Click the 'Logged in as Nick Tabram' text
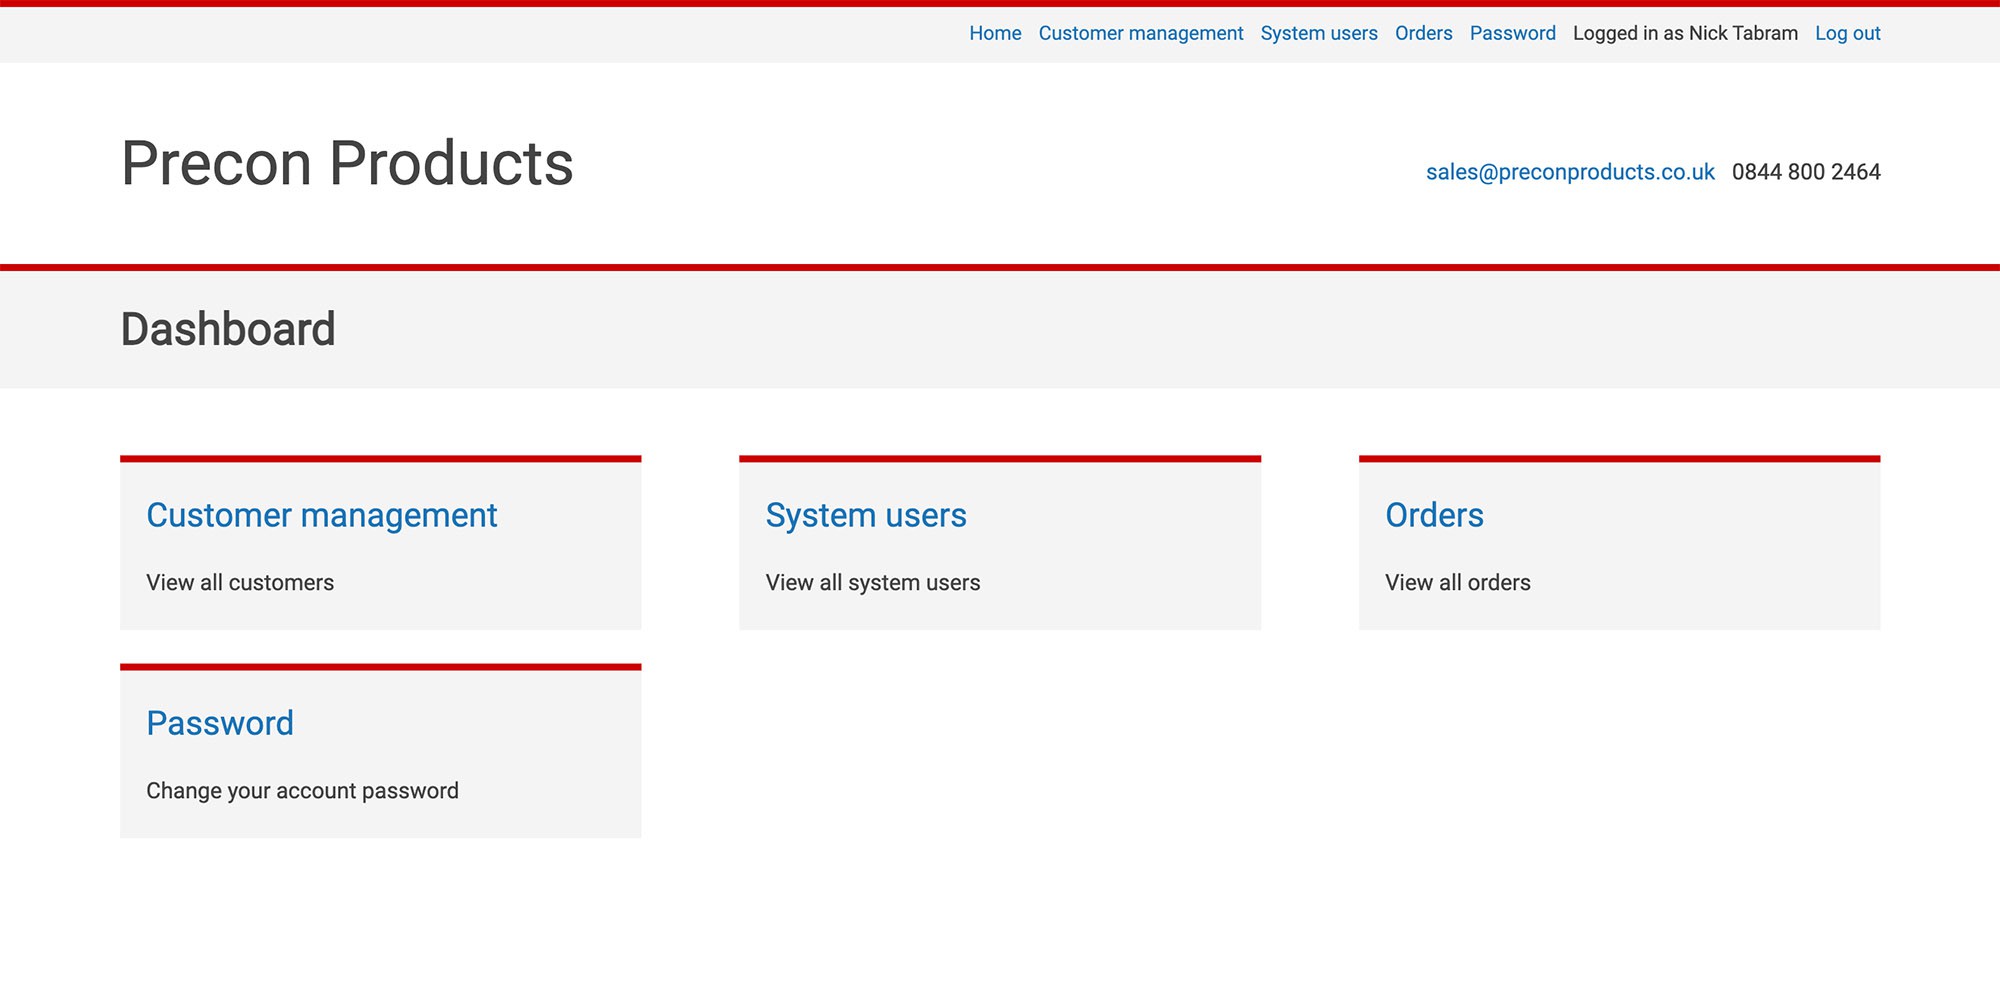 [x=1685, y=33]
